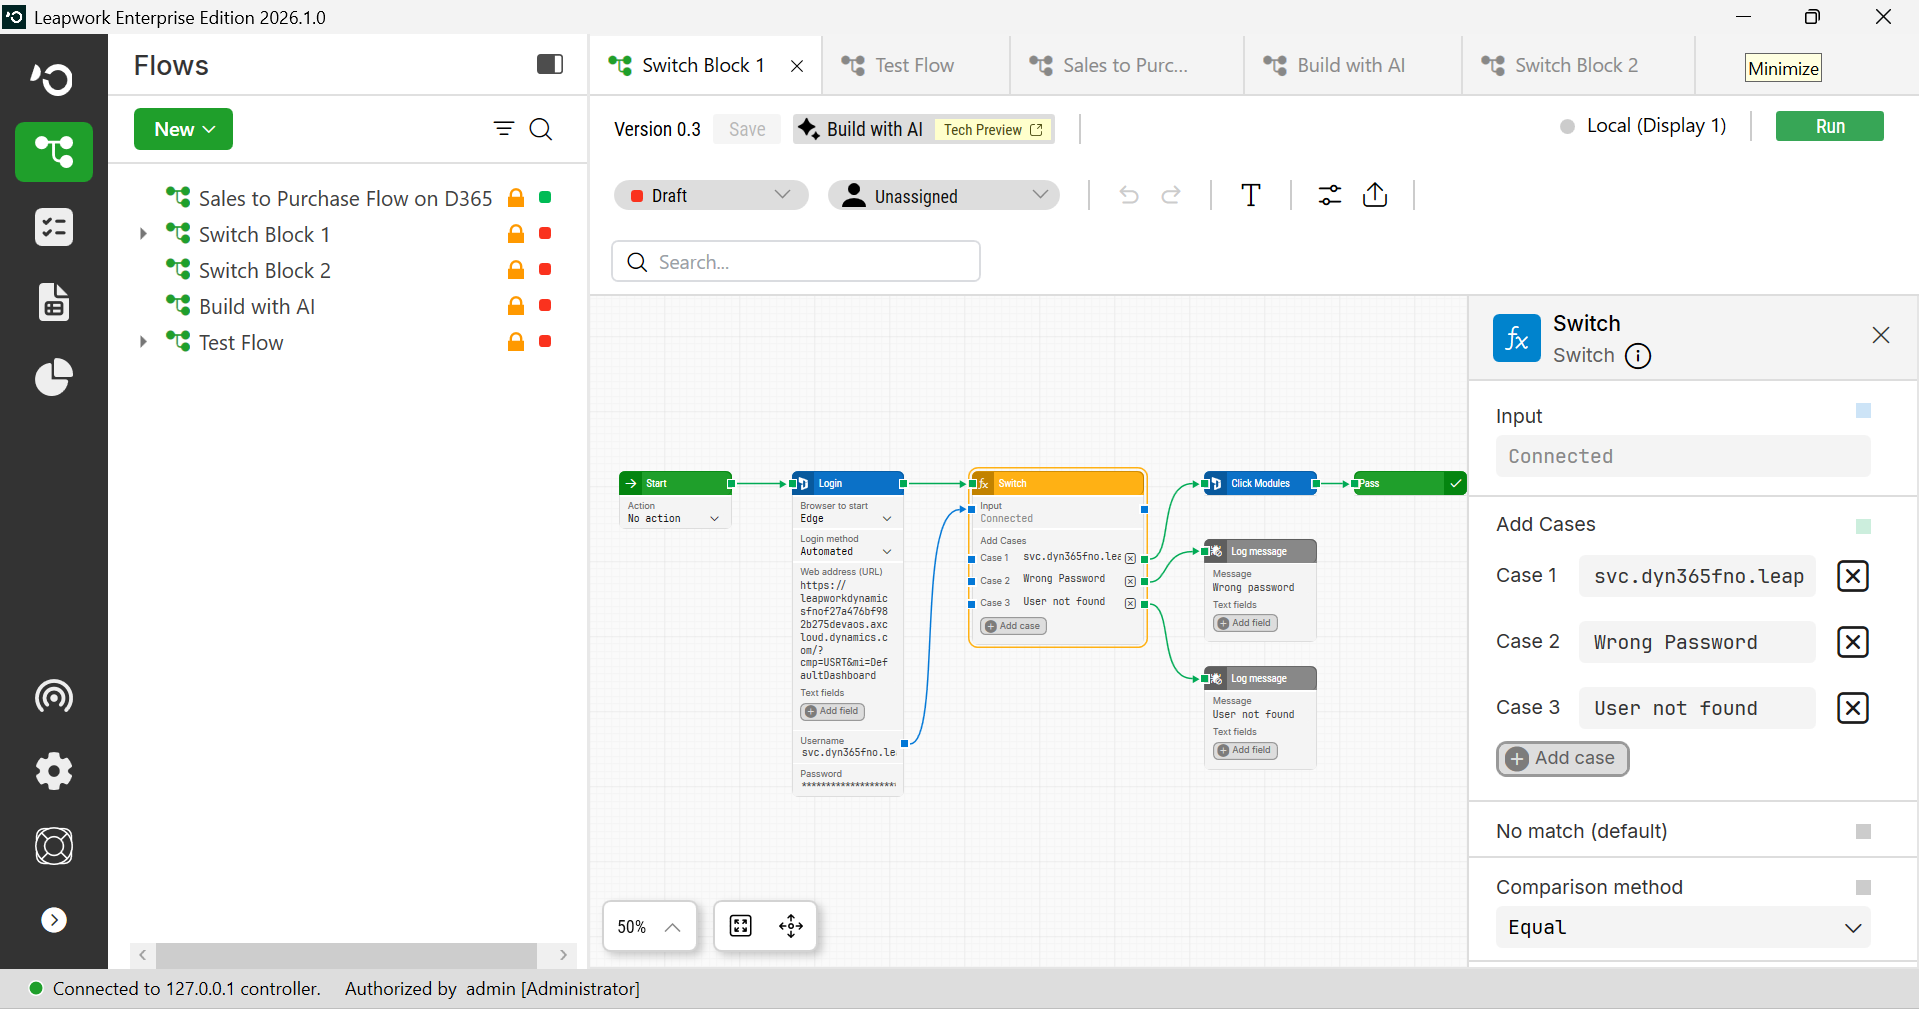The height and width of the screenshot is (1009, 1919).
Task: Expand the Switch Block 1 tree item
Action: tap(143, 234)
